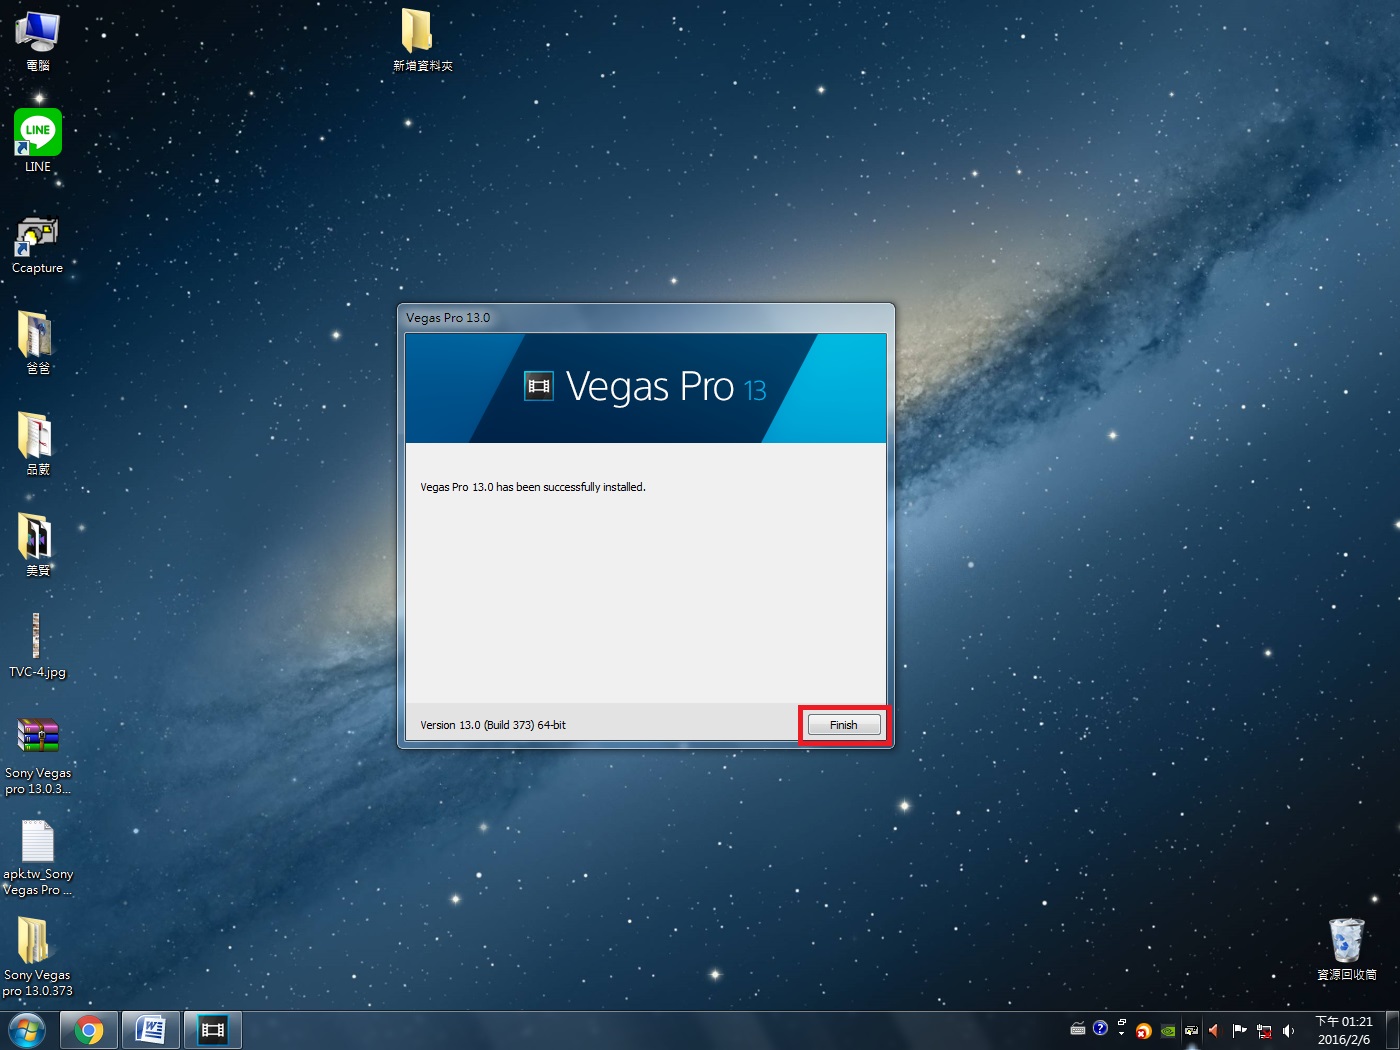Open the NVIDIA tray icon
The height and width of the screenshot is (1050, 1400).
click(1168, 1031)
